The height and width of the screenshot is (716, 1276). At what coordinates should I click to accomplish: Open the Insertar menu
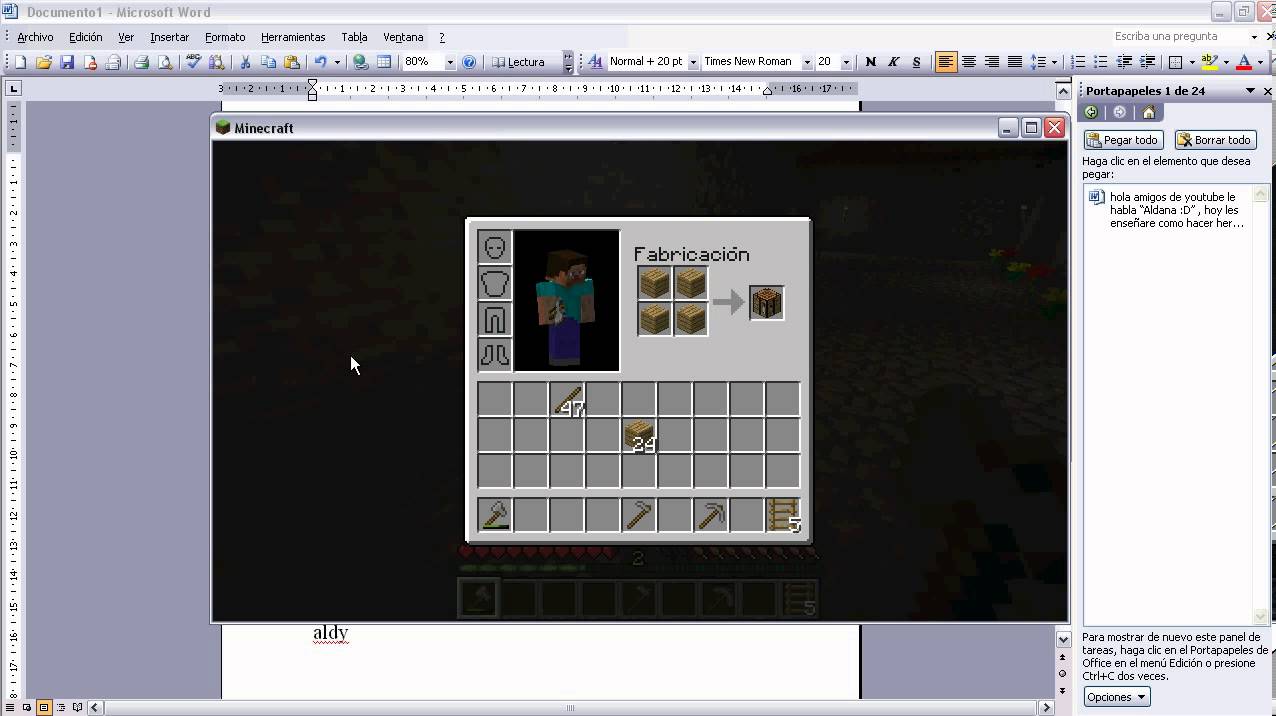(169, 37)
